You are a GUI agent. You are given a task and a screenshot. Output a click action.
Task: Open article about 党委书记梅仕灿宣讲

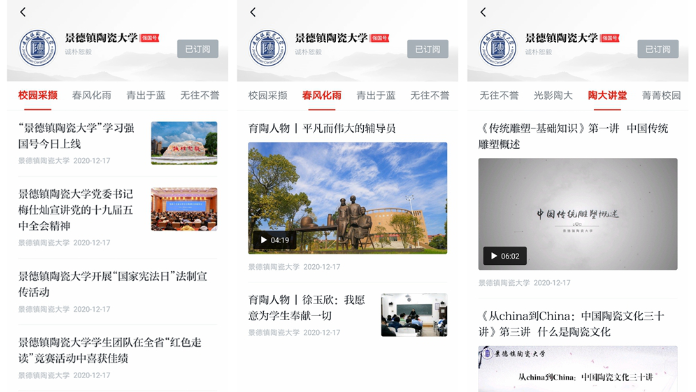75,210
